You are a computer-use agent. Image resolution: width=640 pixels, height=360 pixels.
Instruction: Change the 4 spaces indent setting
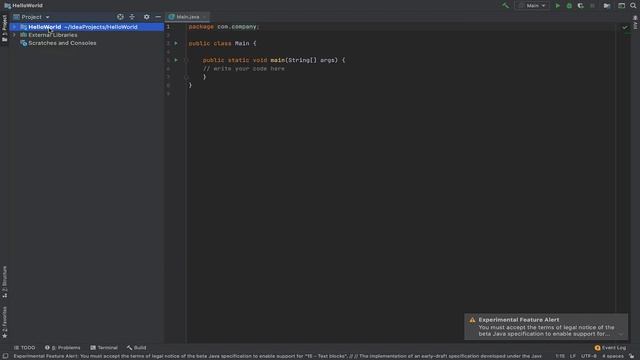613,356
